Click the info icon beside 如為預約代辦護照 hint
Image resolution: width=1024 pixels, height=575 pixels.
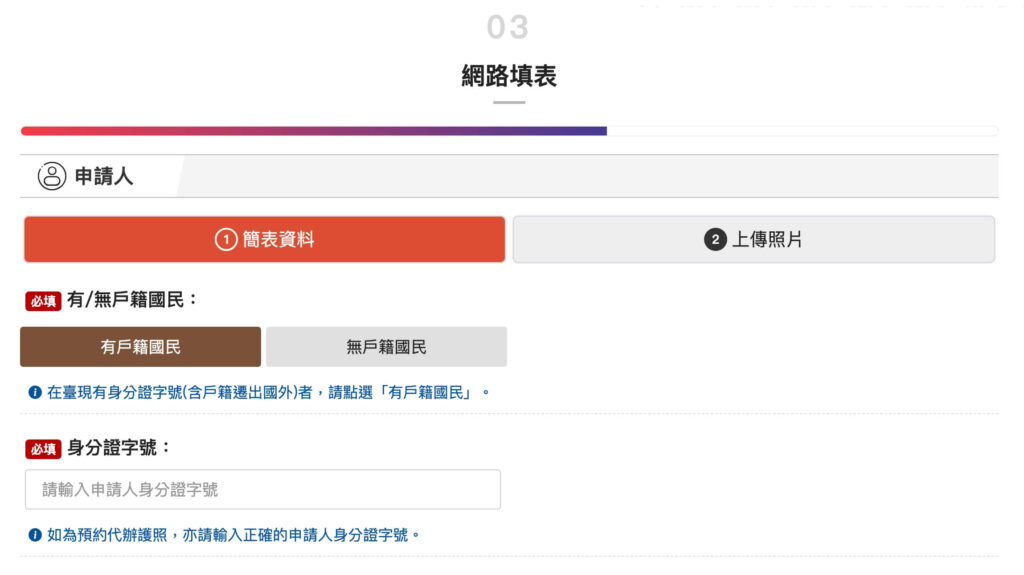tap(35, 535)
